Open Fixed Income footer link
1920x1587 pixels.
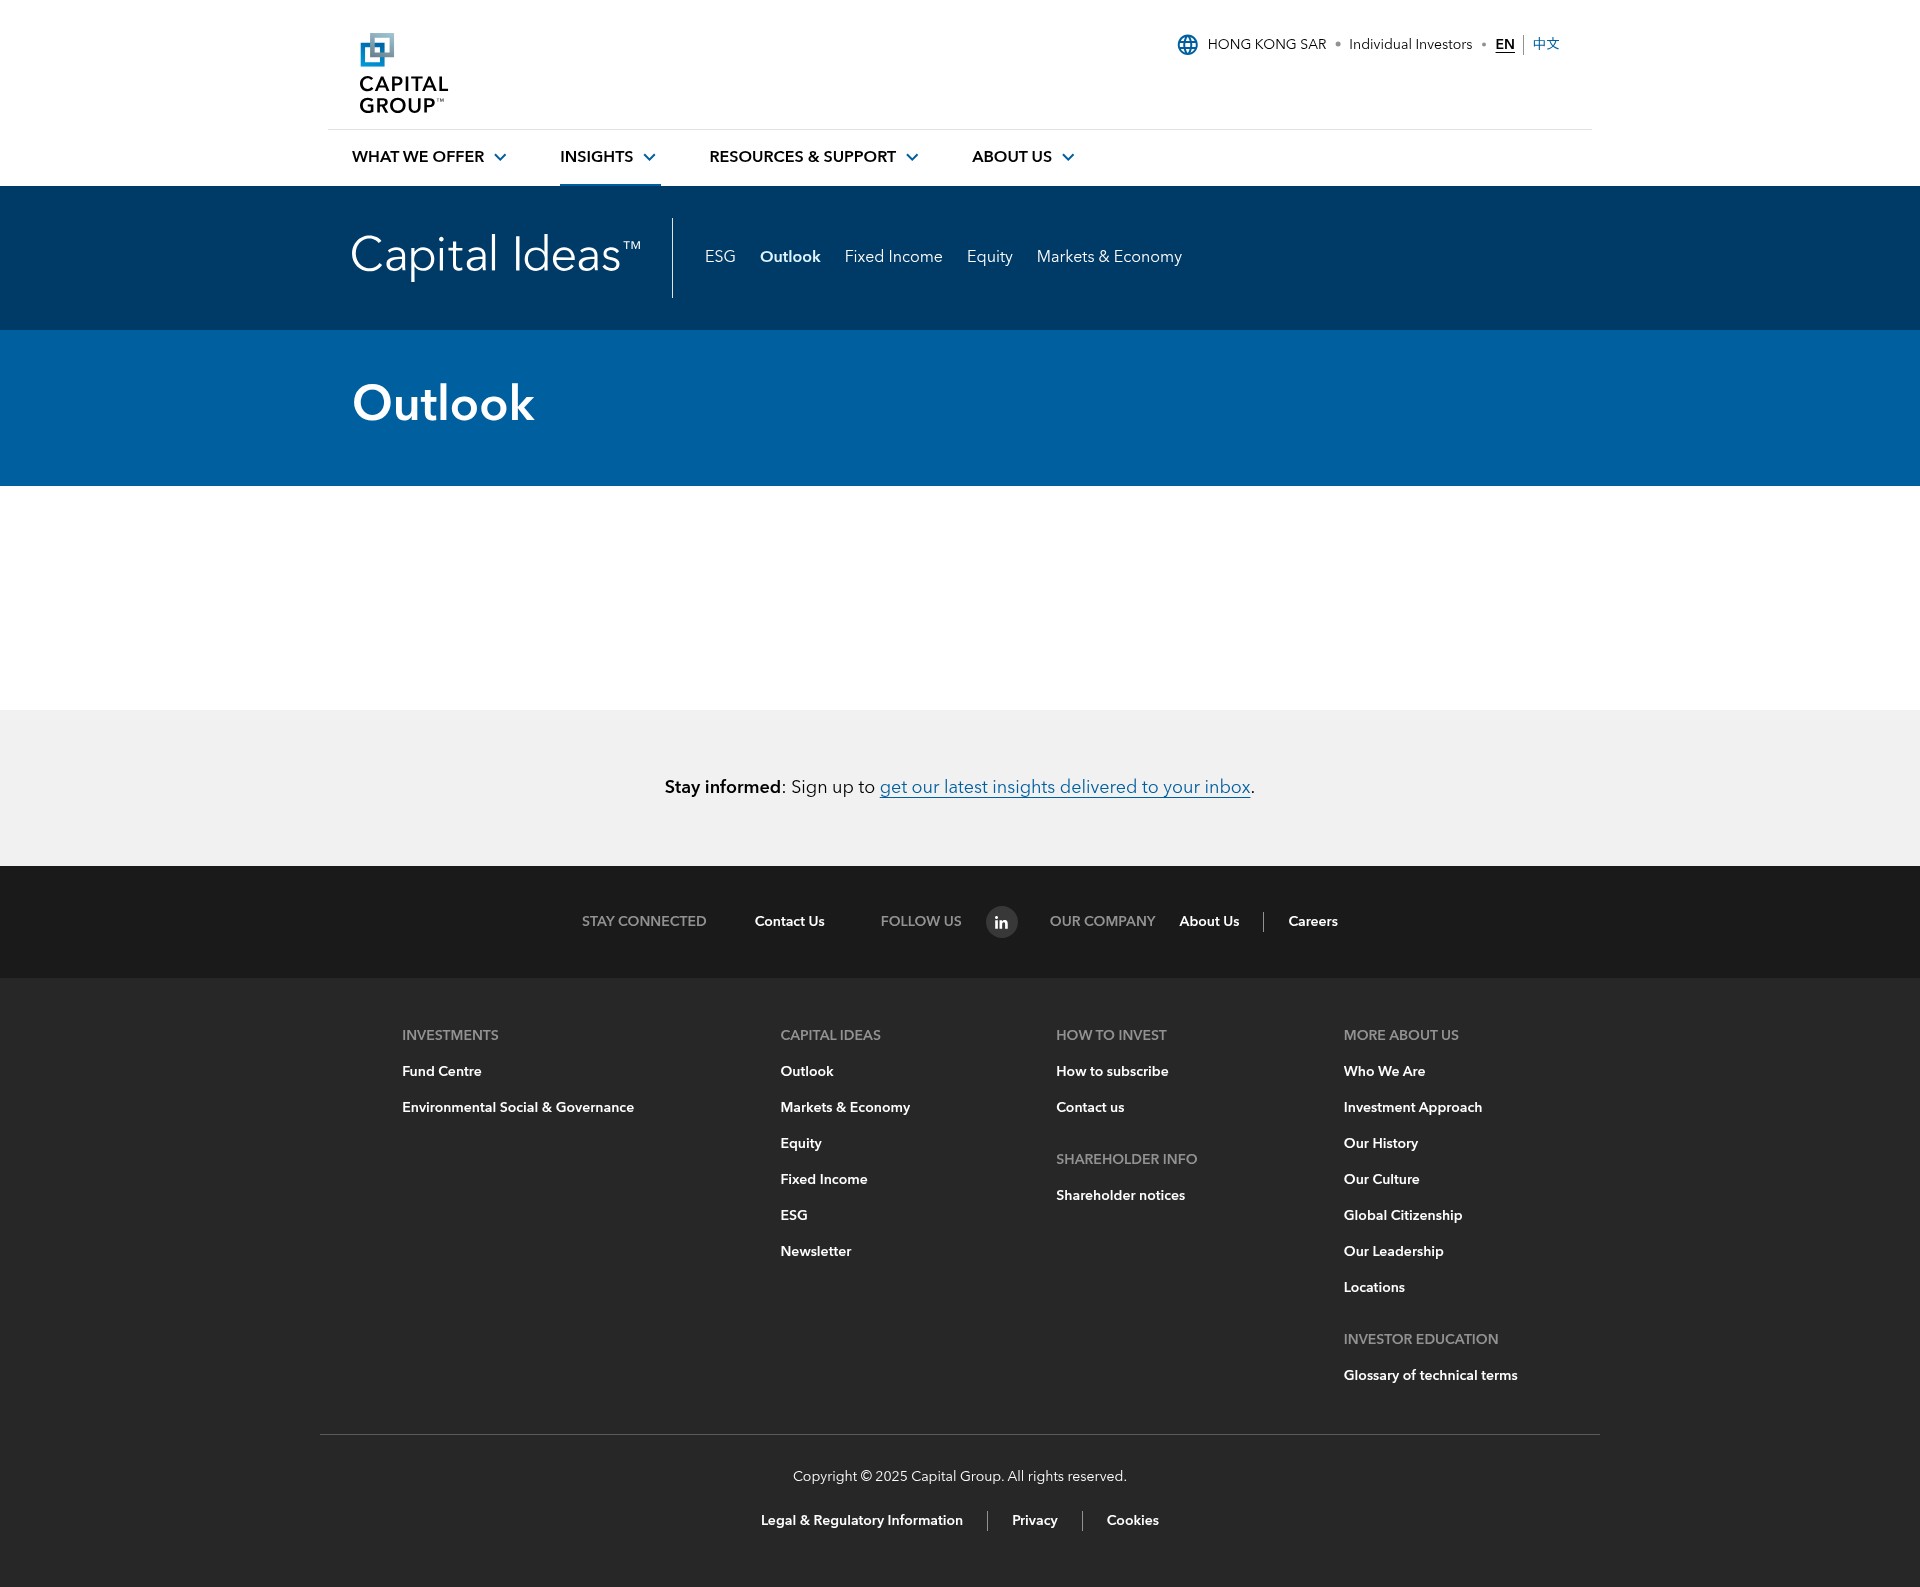[823, 1179]
